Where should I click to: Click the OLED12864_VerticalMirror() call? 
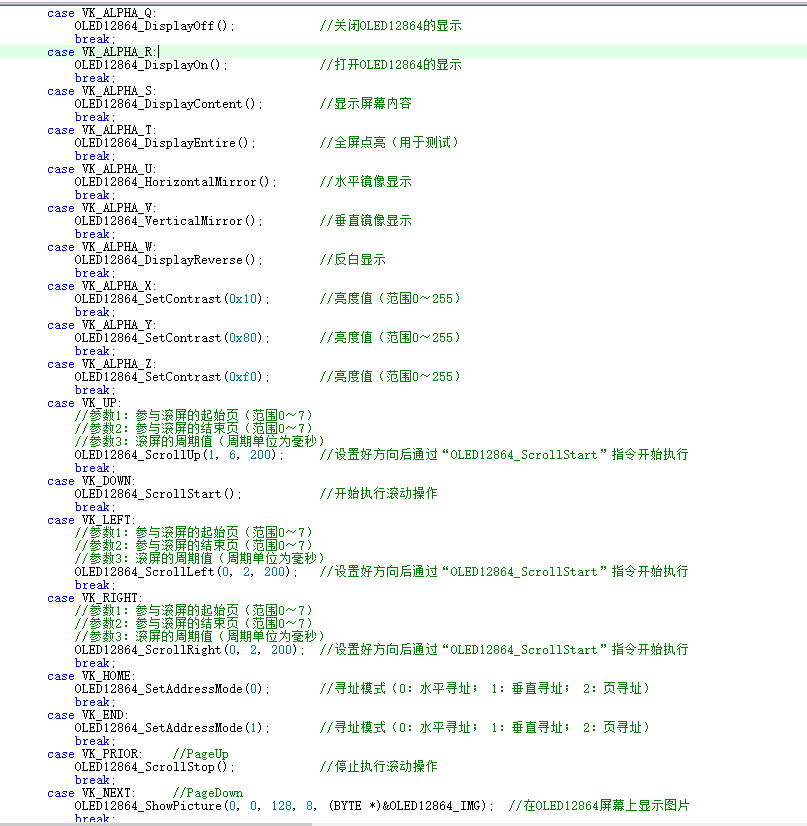(x=169, y=221)
